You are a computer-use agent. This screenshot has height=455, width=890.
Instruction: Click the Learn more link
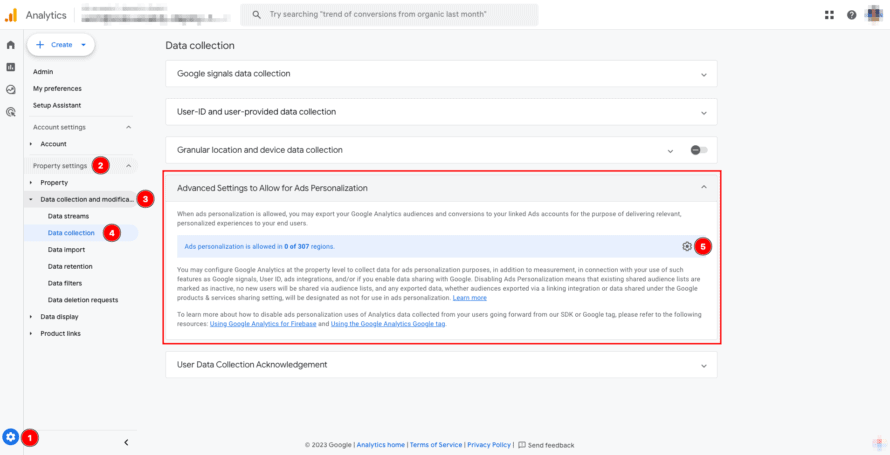coord(470,298)
